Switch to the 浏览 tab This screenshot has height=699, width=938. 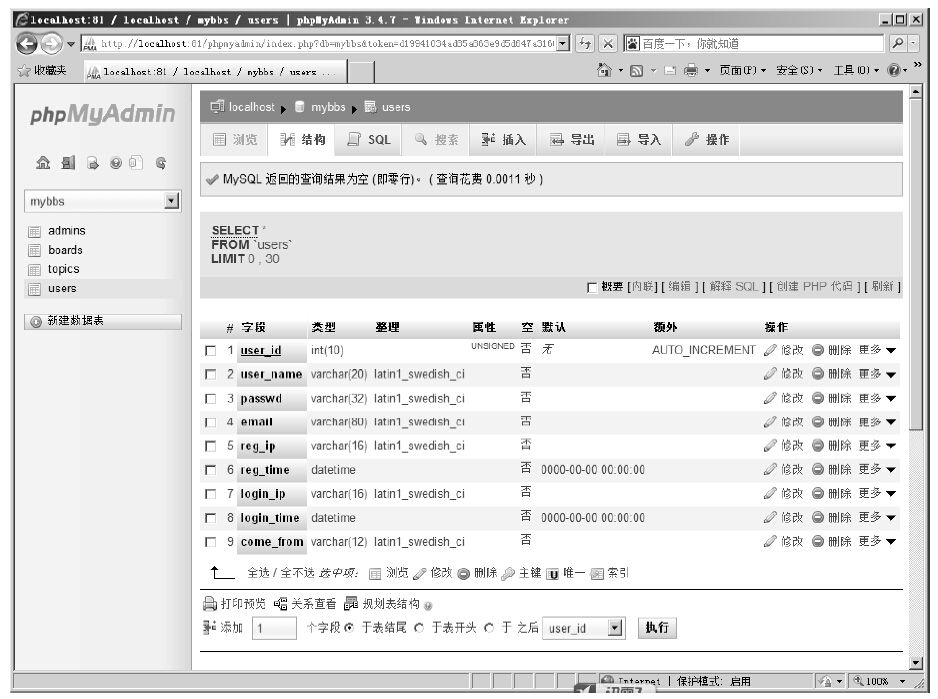(x=234, y=140)
